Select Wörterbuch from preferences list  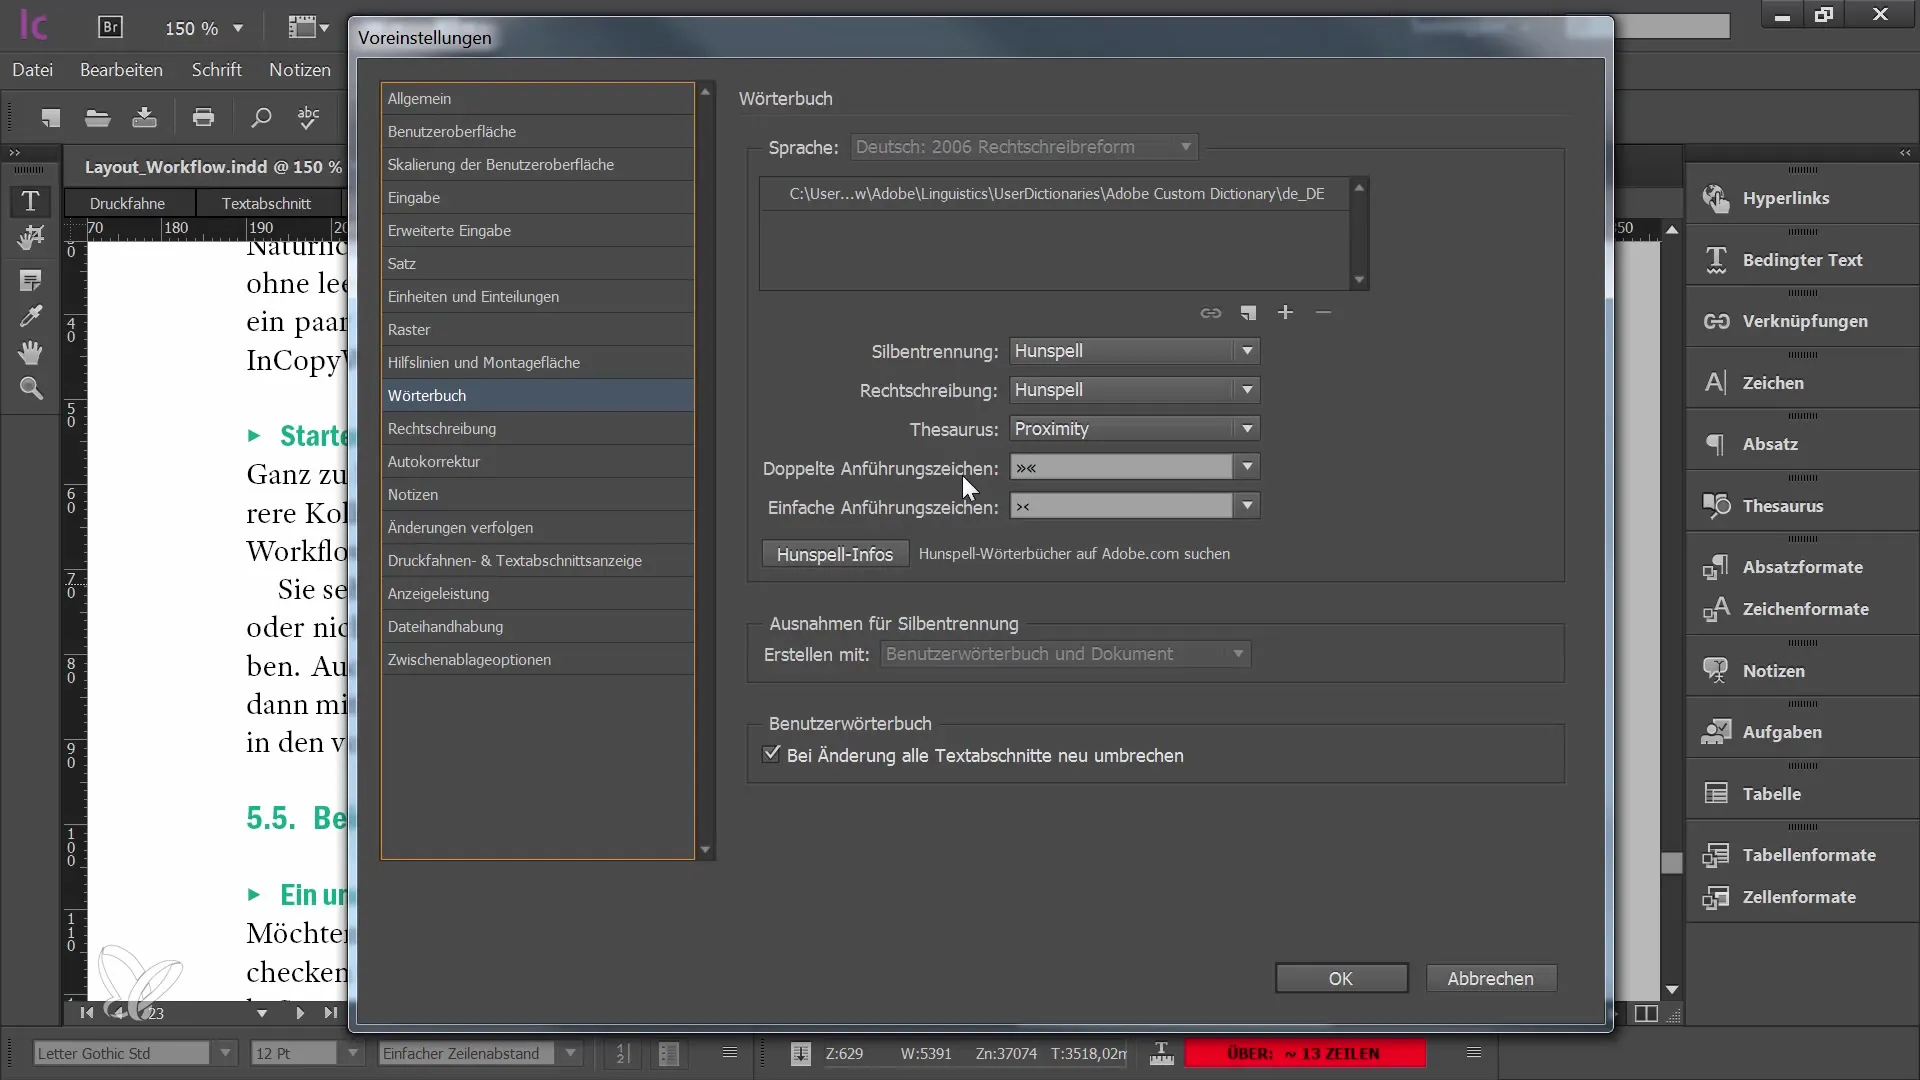(x=427, y=394)
